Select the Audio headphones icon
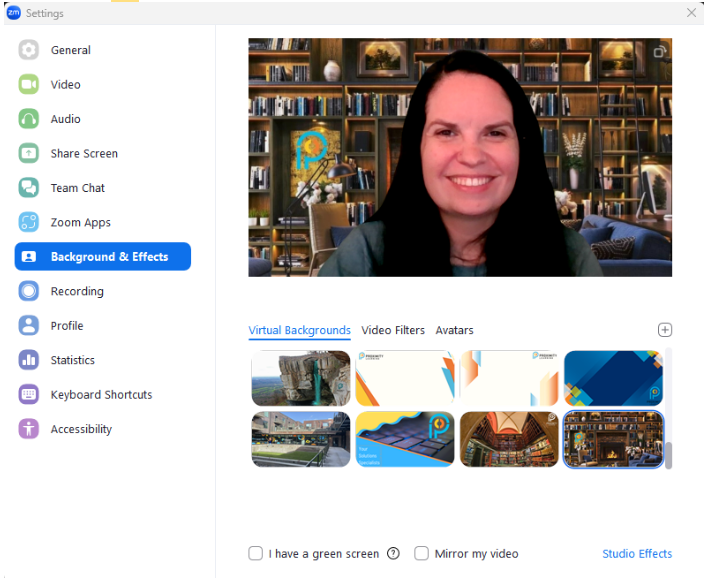The image size is (708, 583). 29,119
